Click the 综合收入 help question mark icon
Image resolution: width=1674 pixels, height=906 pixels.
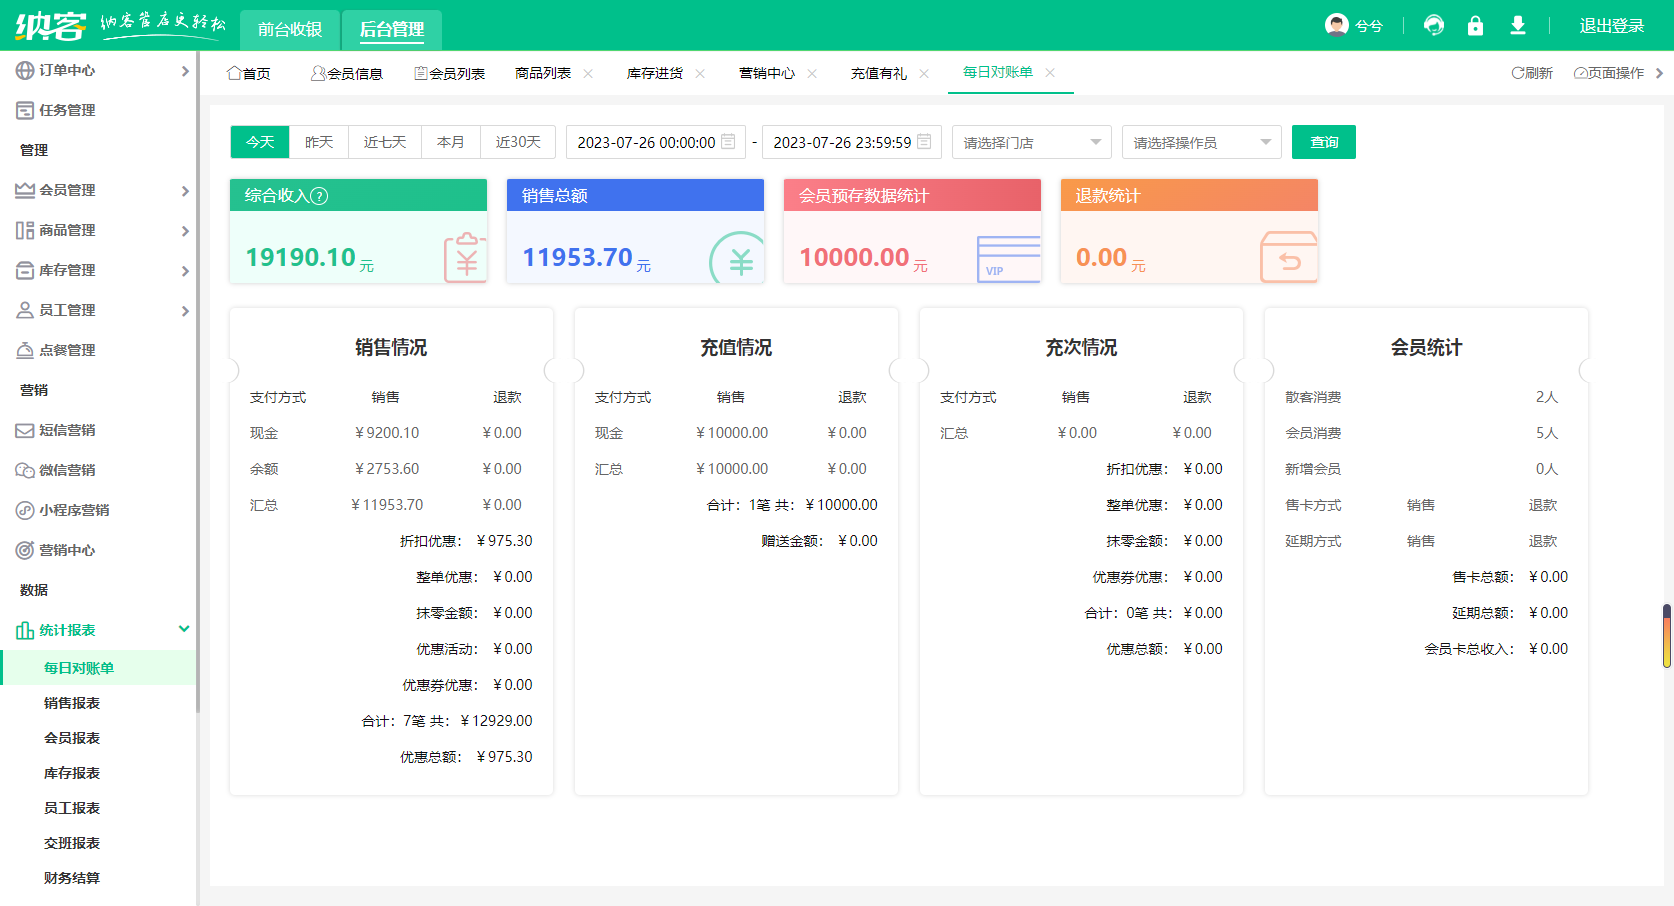318,195
